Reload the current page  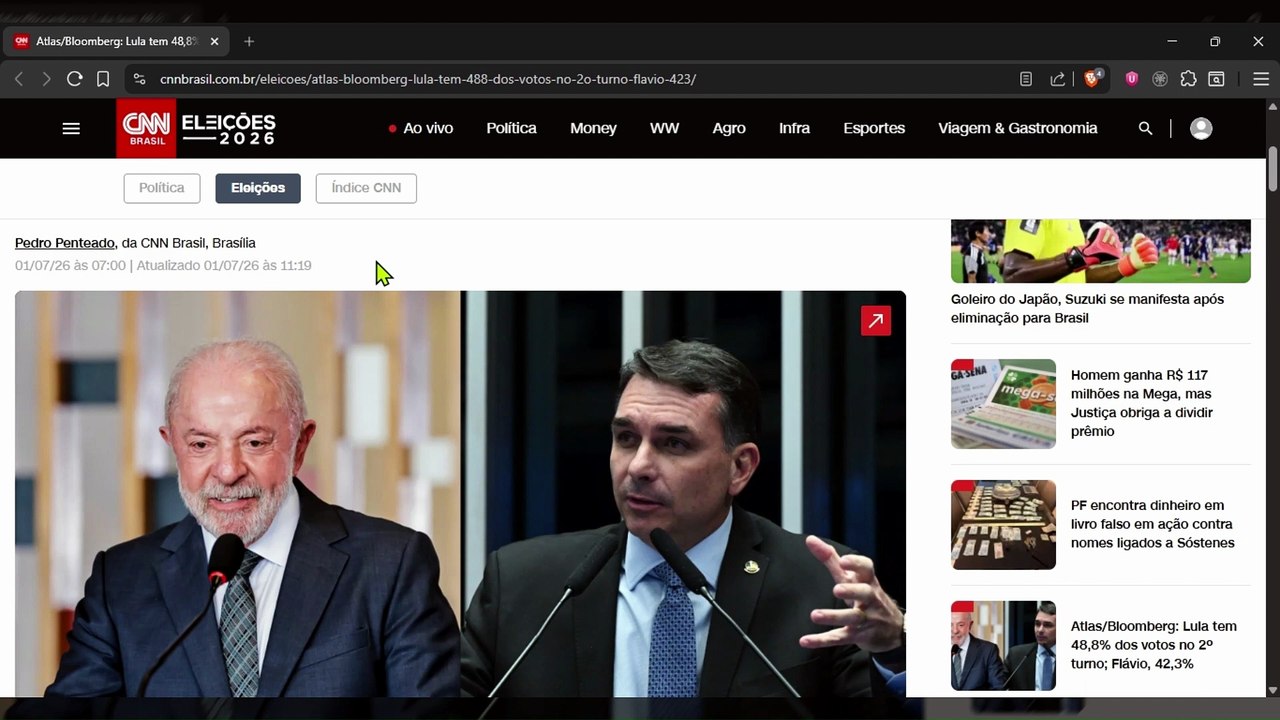74,79
